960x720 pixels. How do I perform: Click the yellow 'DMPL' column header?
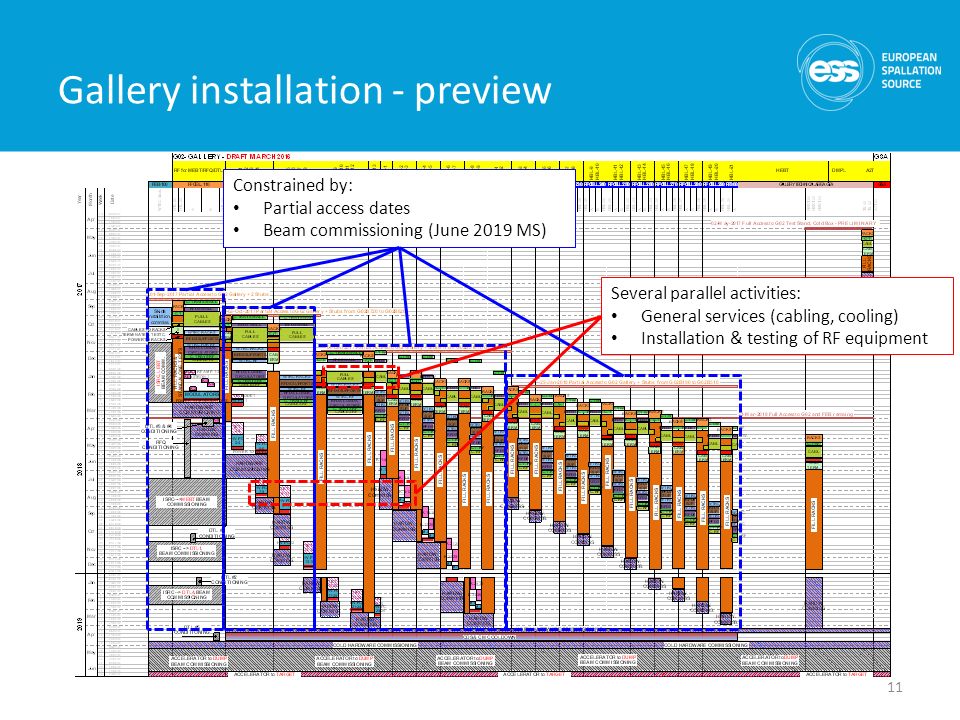838,170
